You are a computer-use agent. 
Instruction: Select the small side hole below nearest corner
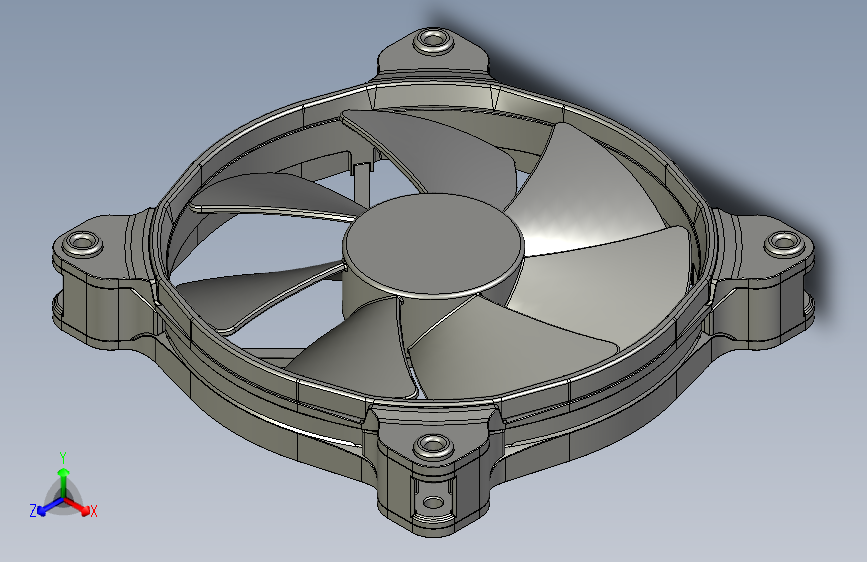[433, 503]
